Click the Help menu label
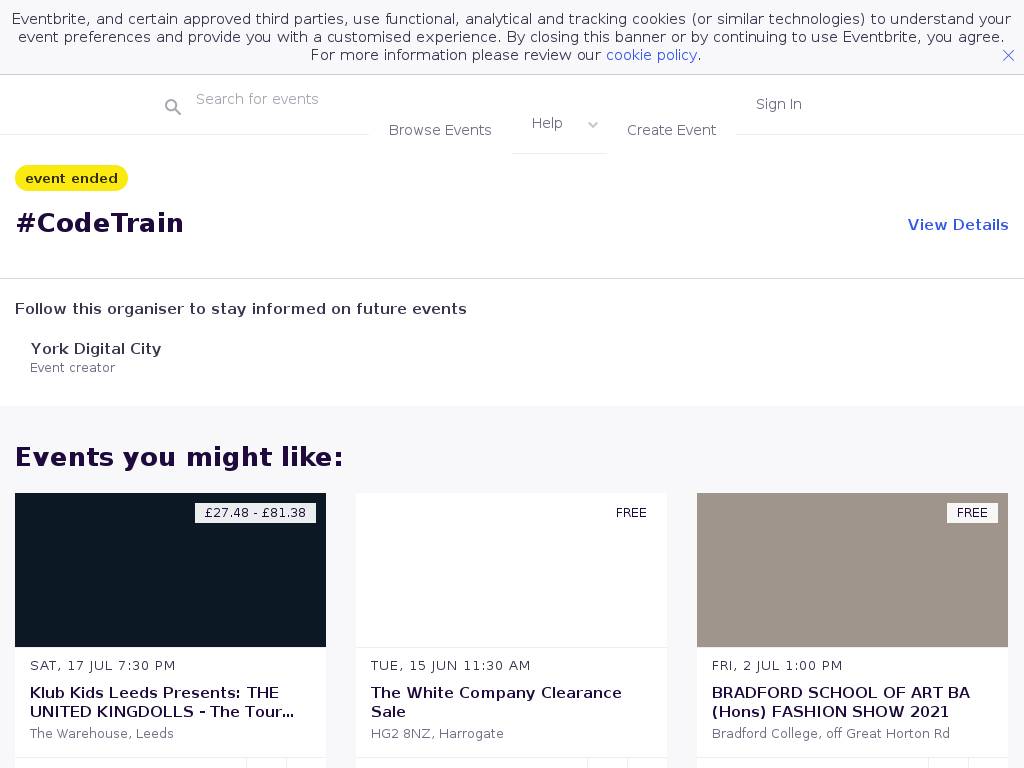This screenshot has width=1024, height=768. pos(547,123)
